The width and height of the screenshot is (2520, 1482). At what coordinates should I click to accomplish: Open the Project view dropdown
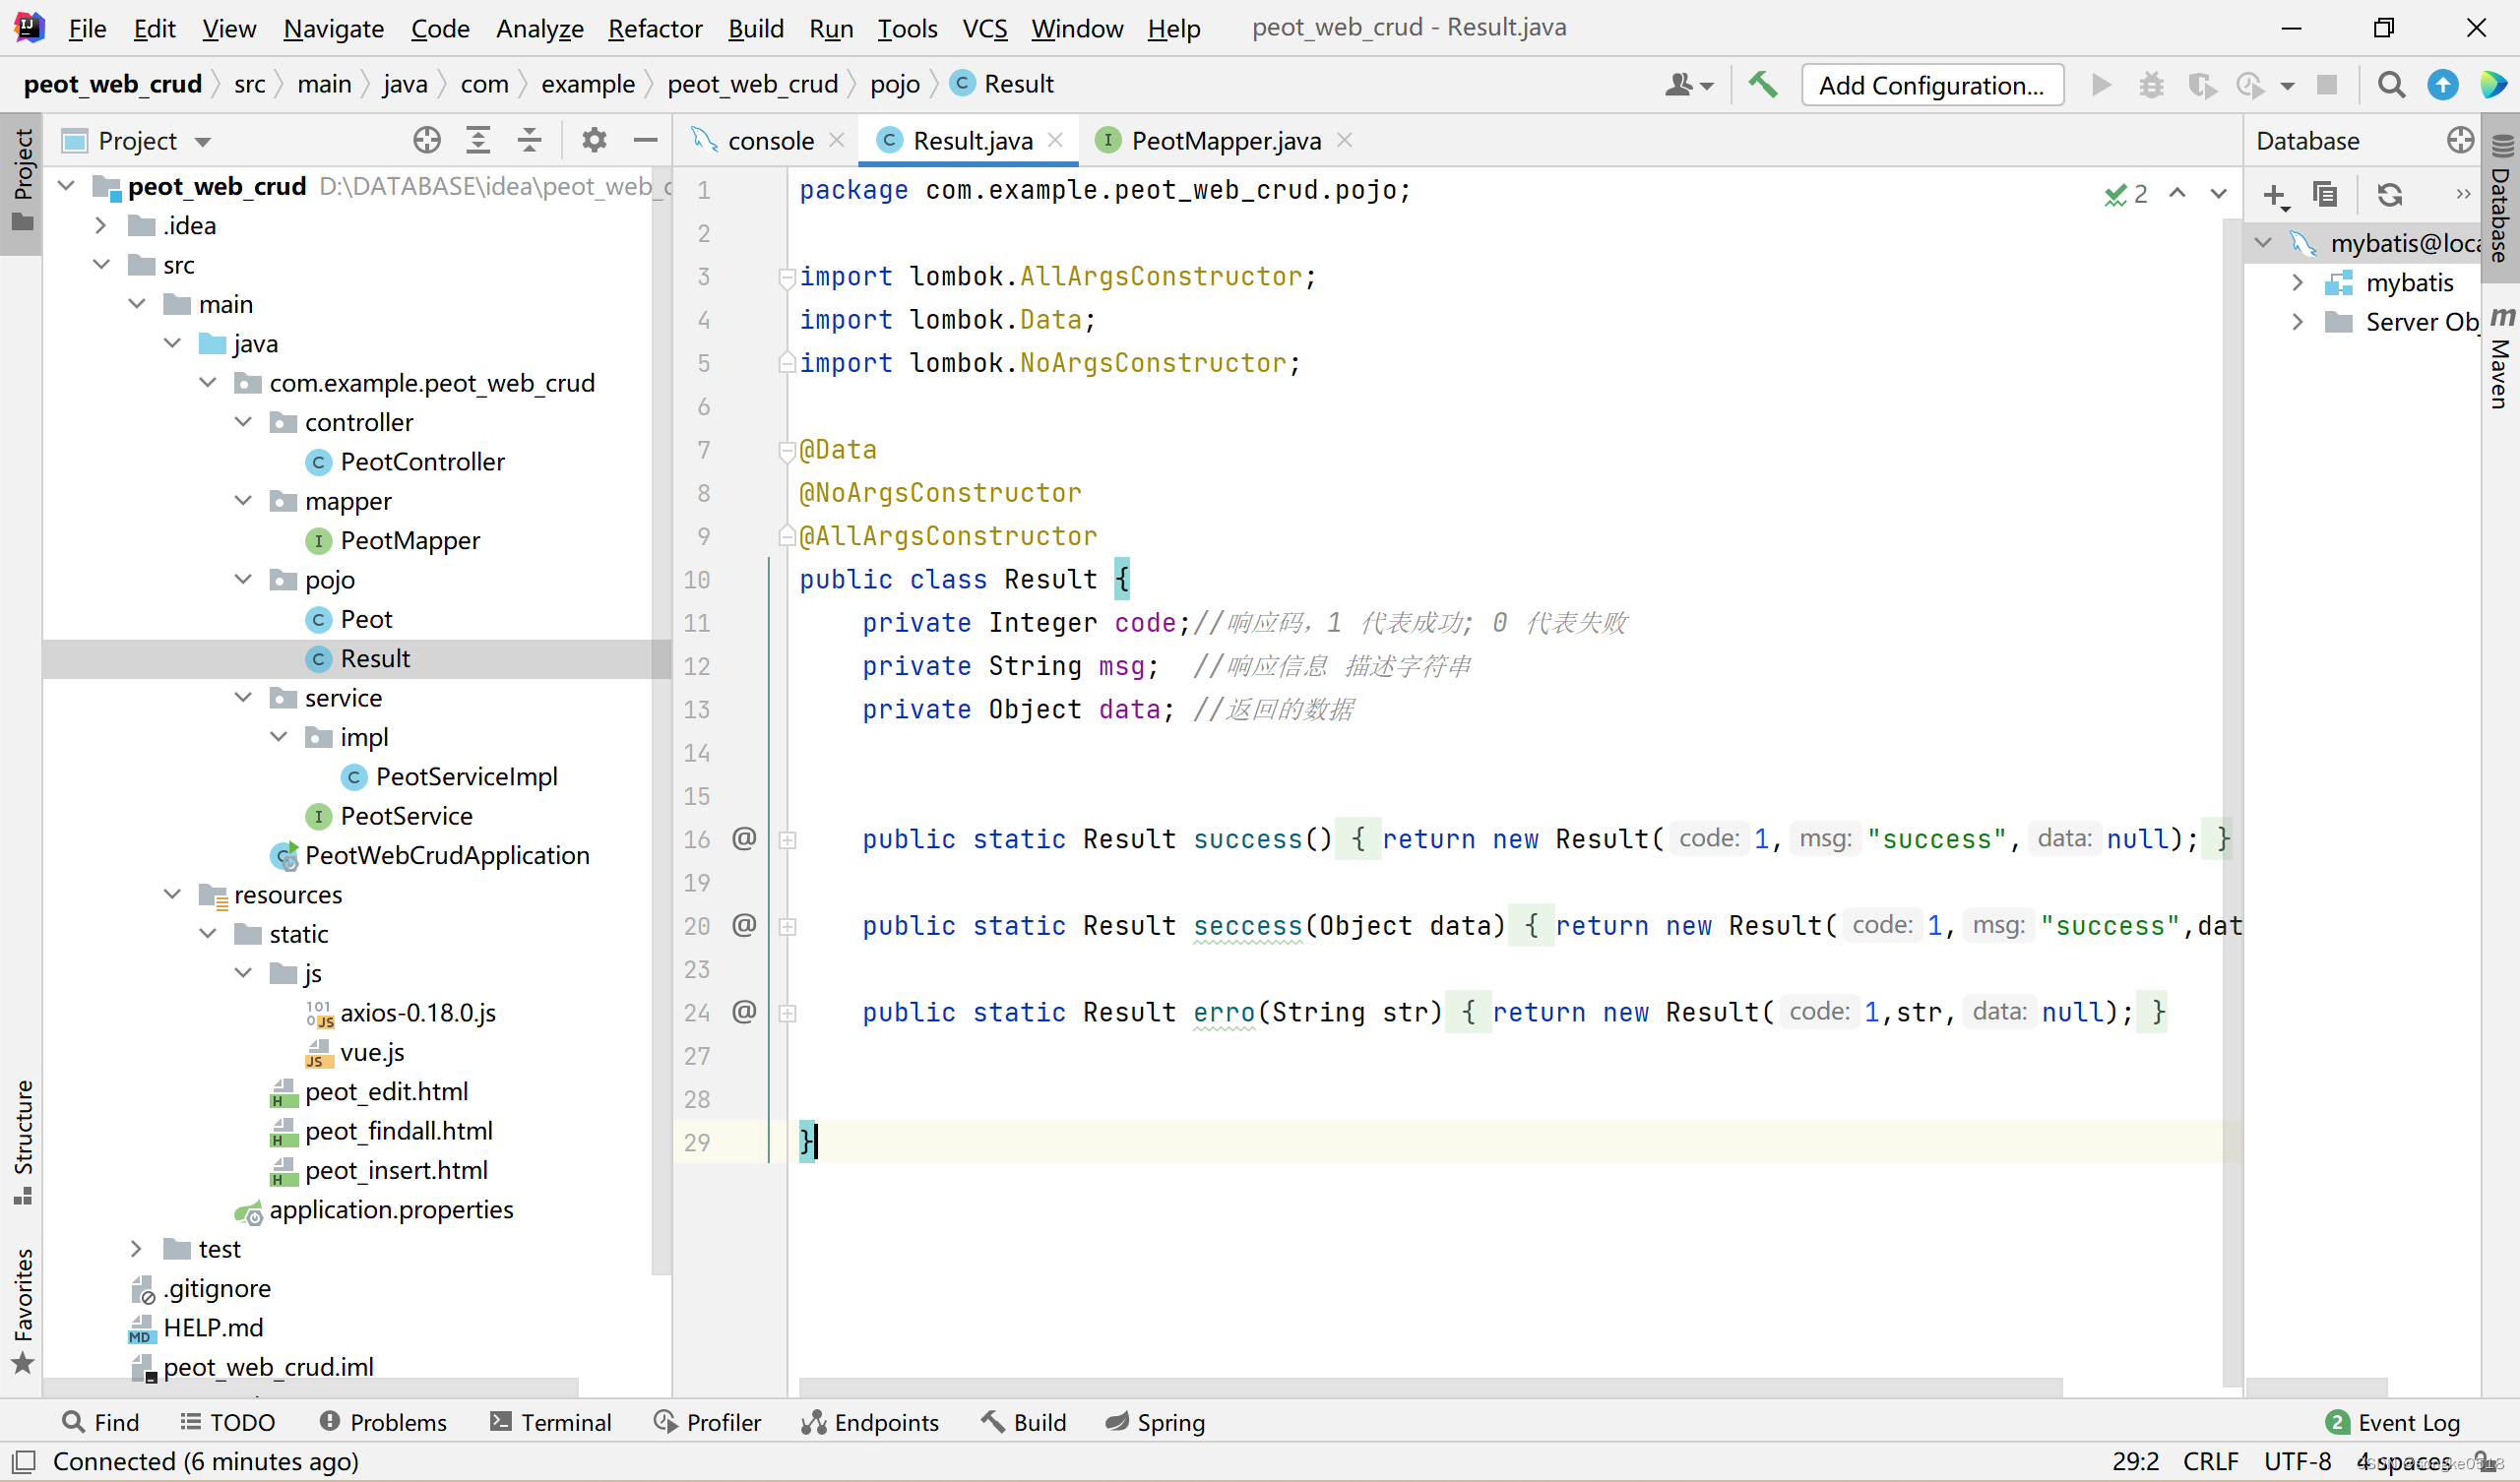tap(203, 142)
